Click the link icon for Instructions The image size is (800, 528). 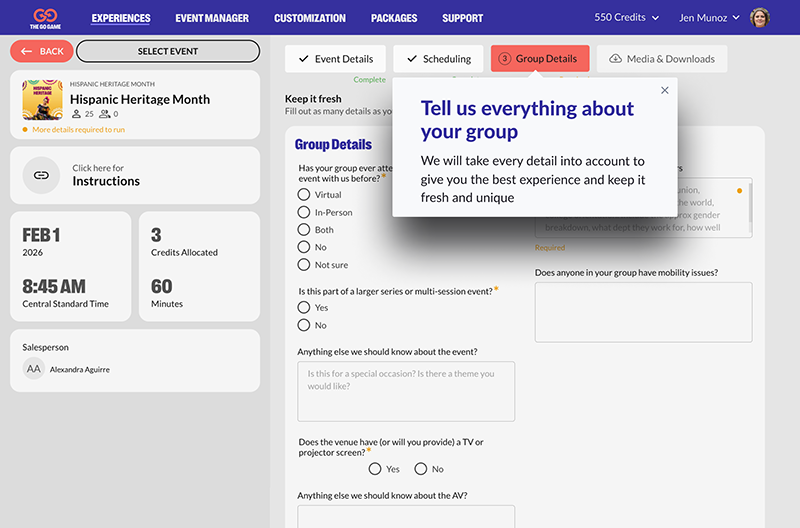pyautogui.click(x=42, y=175)
